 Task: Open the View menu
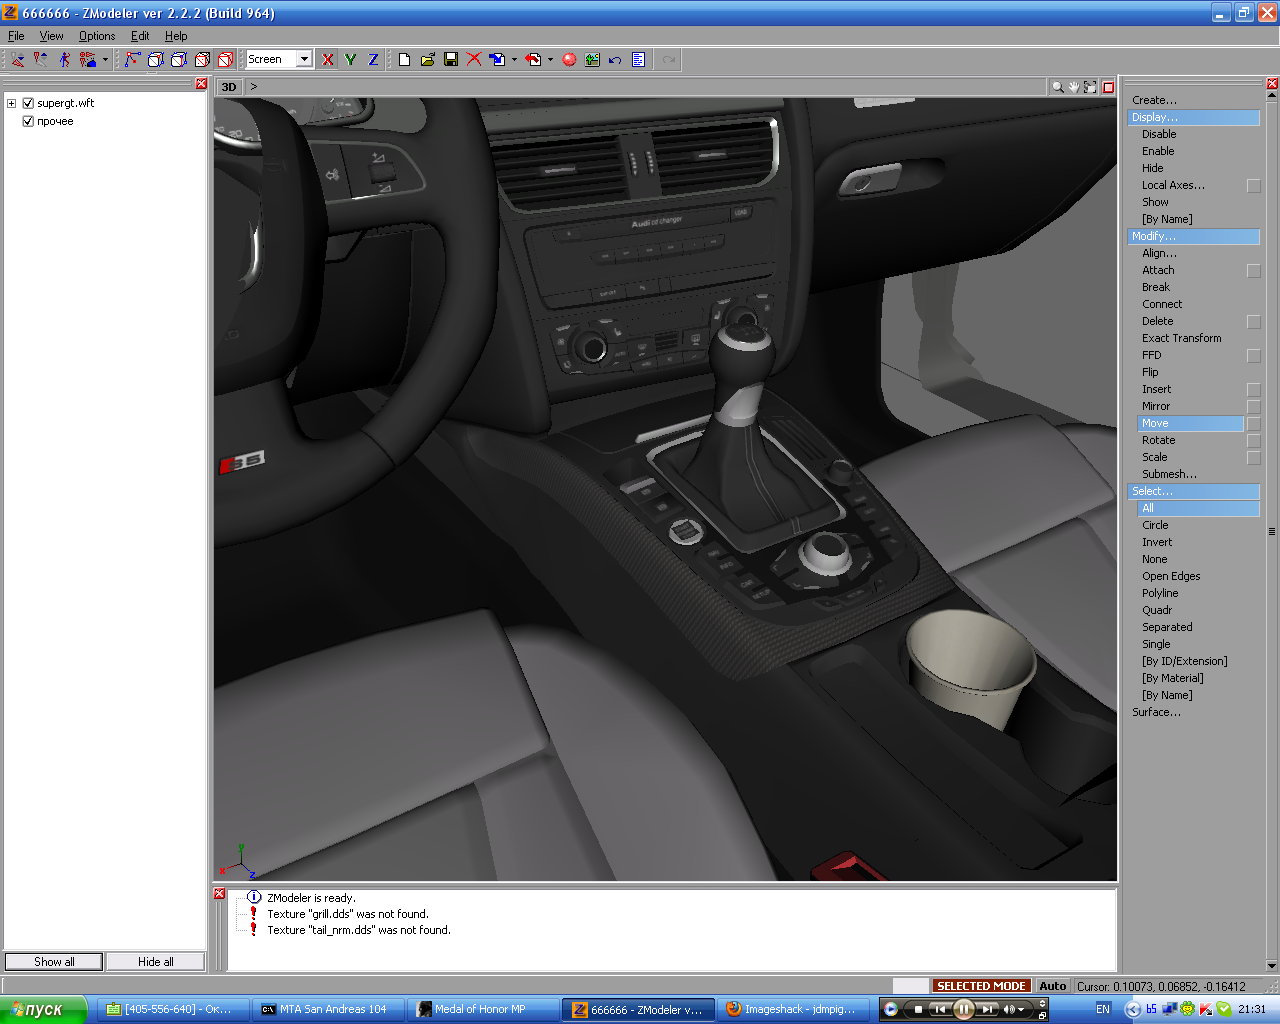(x=51, y=36)
